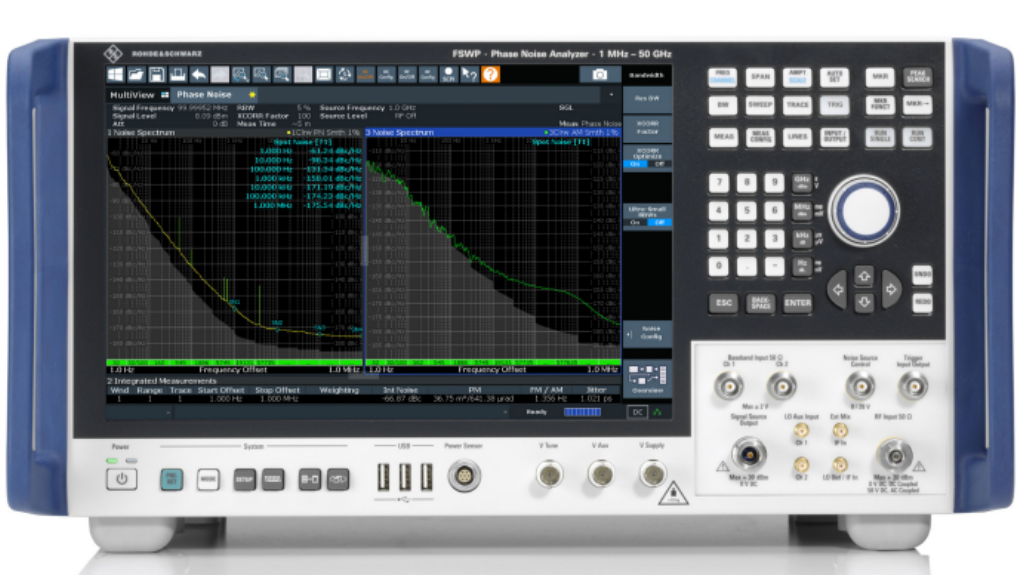Click the rotary knob
This screenshot has height=588, width=1022.
pyautogui.click(x=864, y=211)
